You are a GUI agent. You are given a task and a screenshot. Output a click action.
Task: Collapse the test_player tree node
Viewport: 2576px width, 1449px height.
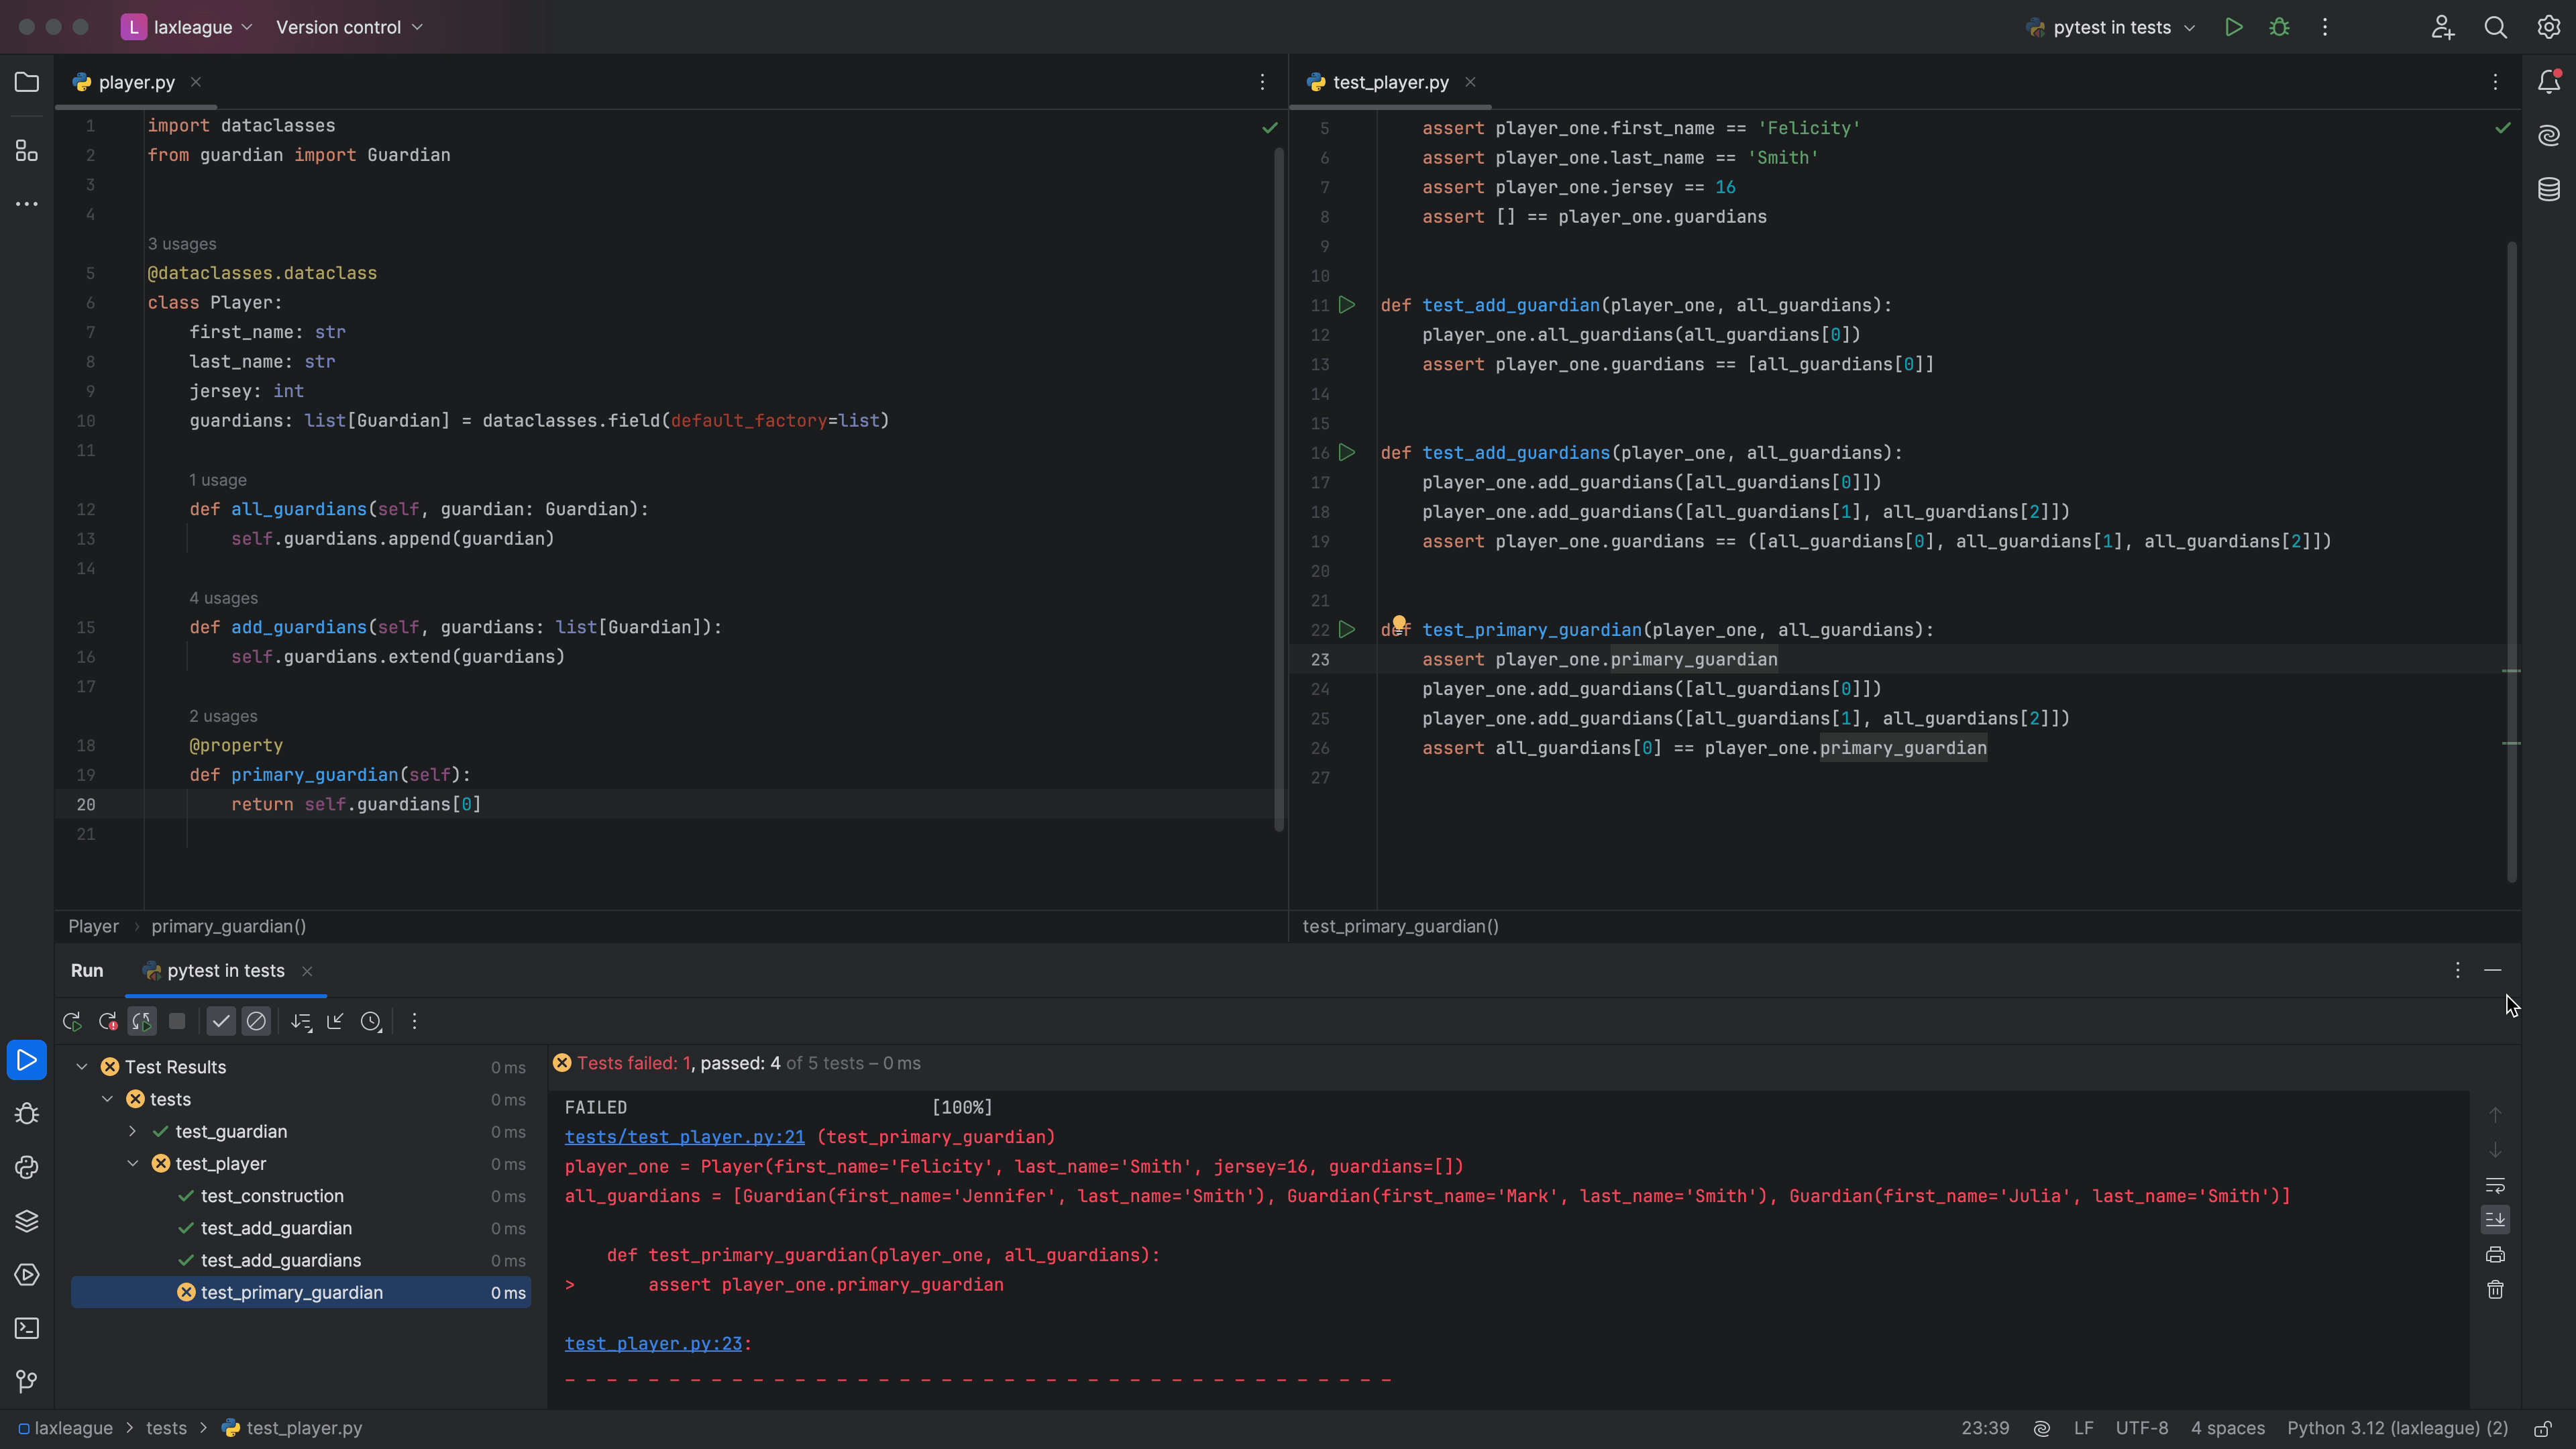coord(132,1163)
